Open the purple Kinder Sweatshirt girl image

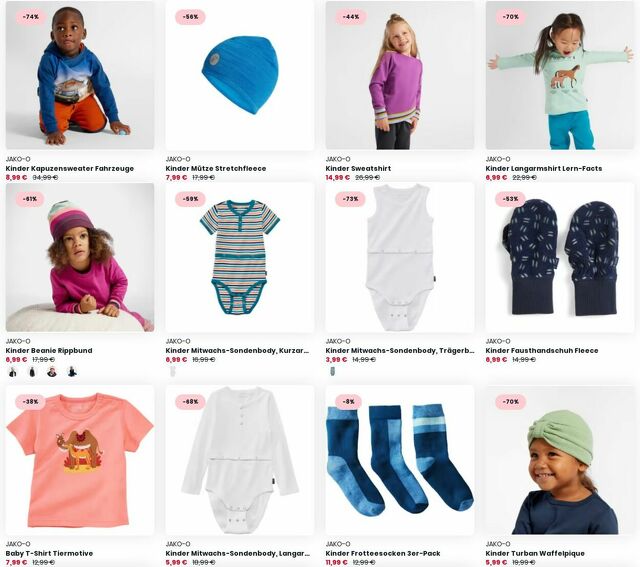click(x=400, y=76)
